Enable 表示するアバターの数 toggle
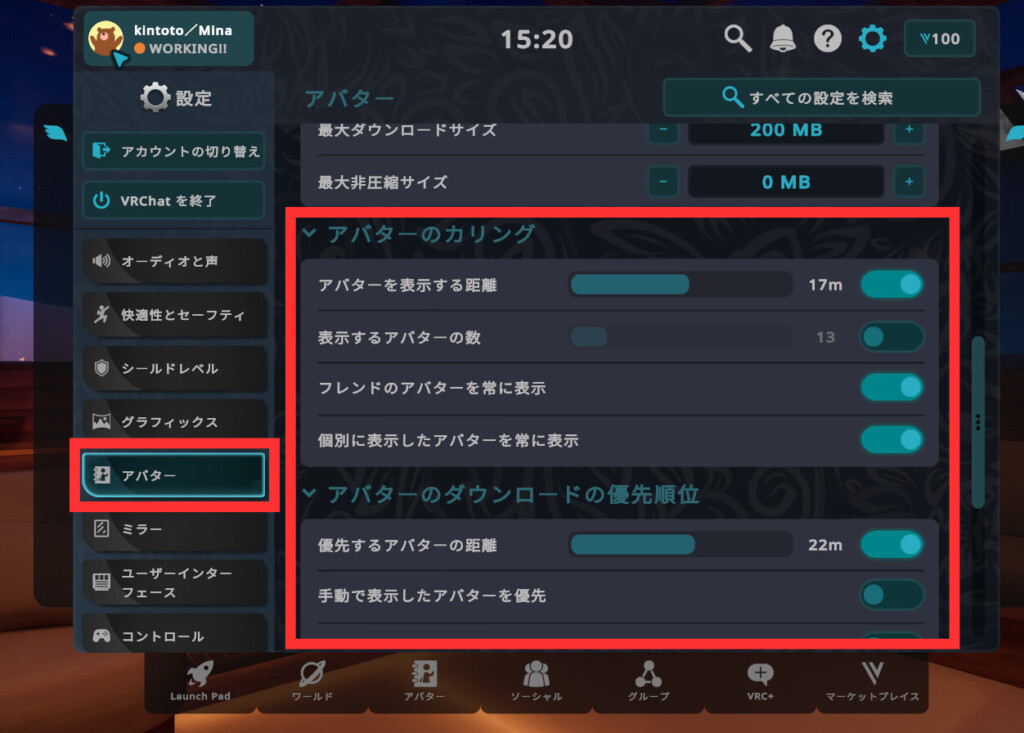The width and height of the screenshot is (1024, 733). (x=891, y=337)
